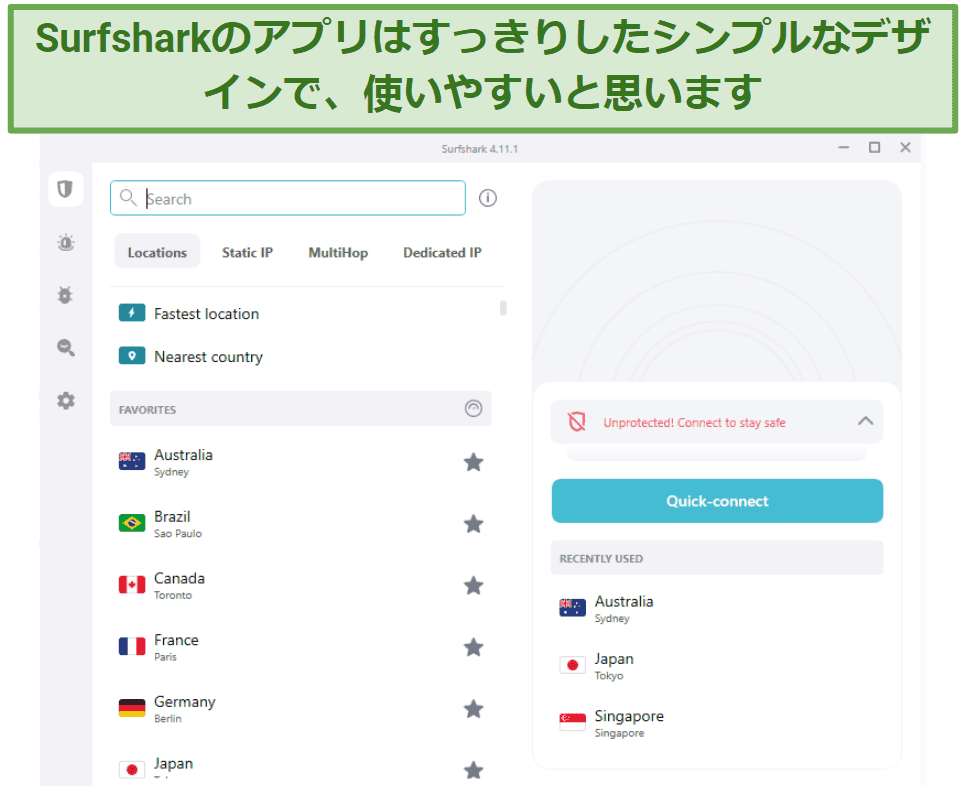Click the Fastest location lightning icon
The height and width of the screenshot is (795, 964).
(x=132, y=313)
